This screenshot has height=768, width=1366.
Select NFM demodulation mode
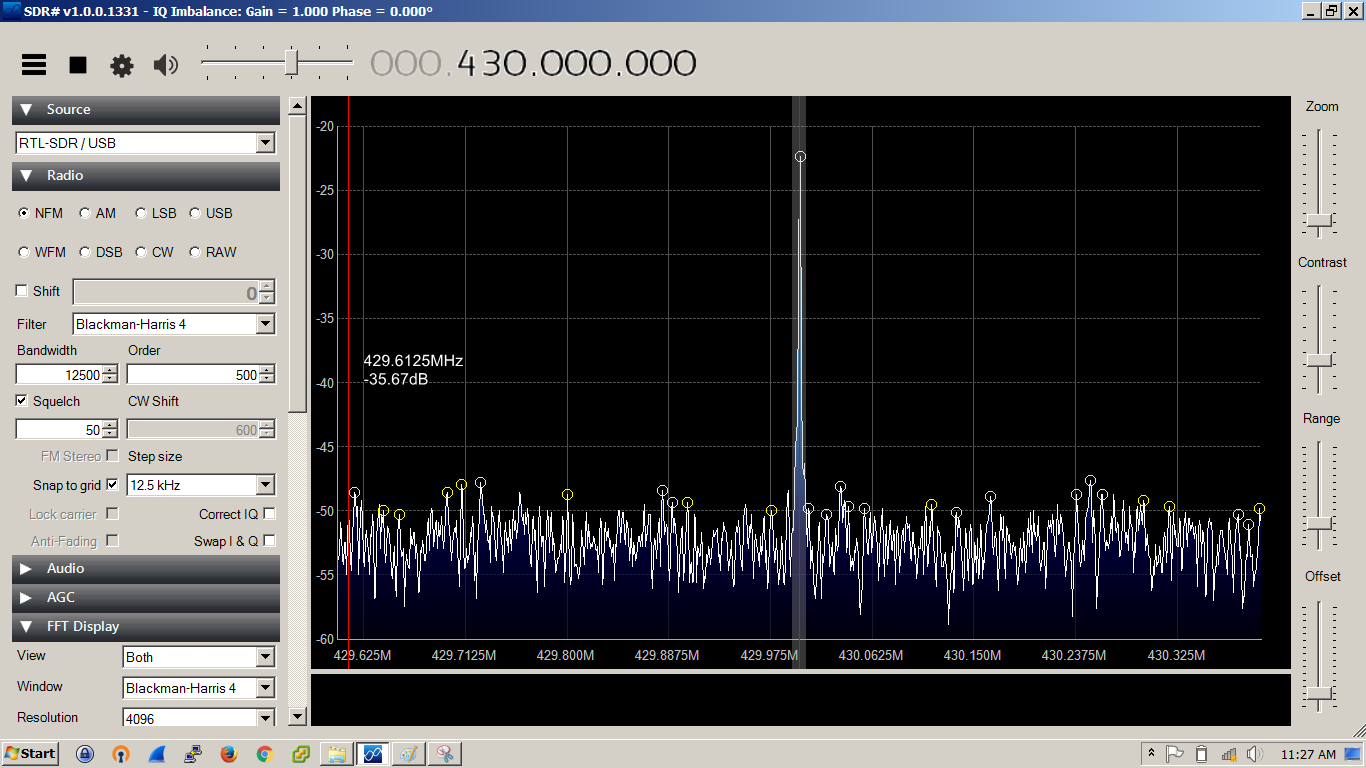click(41, 213)
